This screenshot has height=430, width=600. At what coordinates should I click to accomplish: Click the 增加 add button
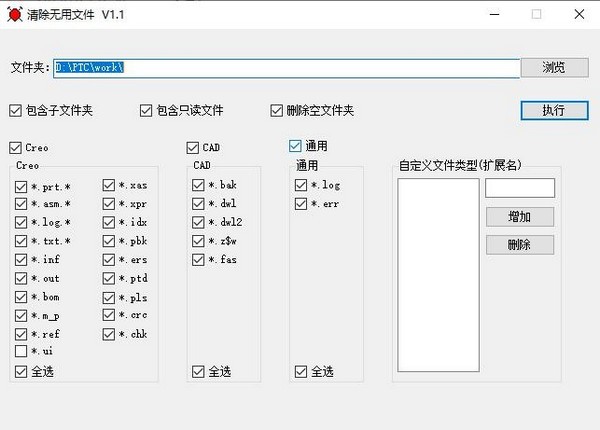[520, 217]
